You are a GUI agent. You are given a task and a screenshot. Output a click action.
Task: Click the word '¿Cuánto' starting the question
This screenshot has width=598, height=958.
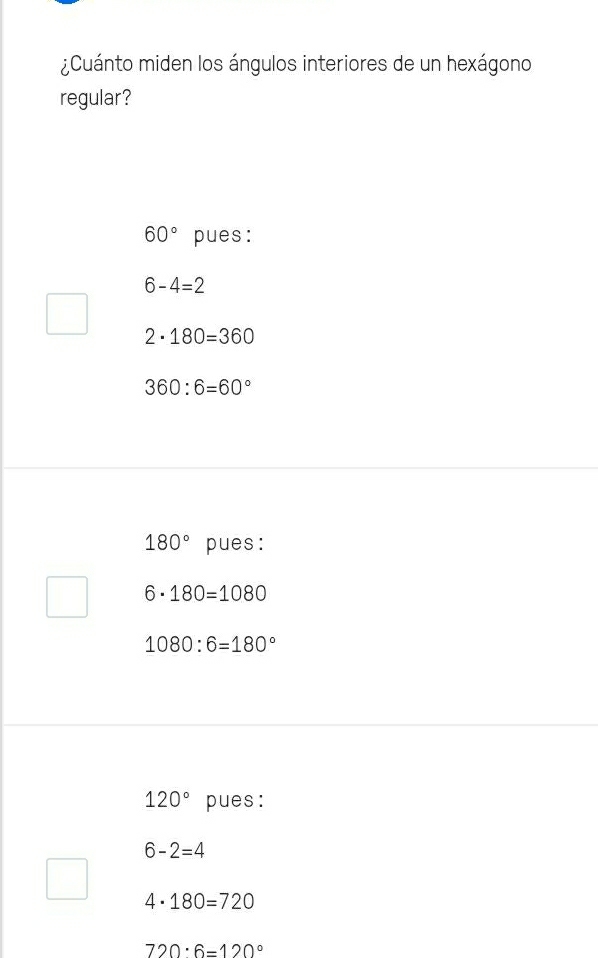(x=96, y=64)
